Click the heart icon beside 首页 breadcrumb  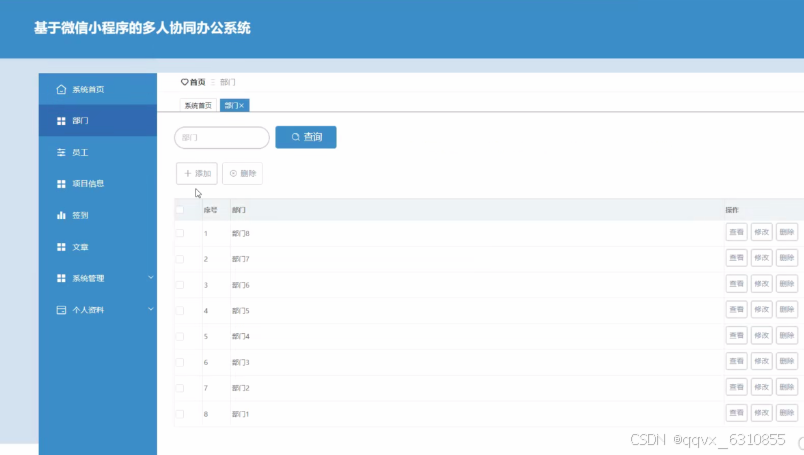click(x=184, y=82)
